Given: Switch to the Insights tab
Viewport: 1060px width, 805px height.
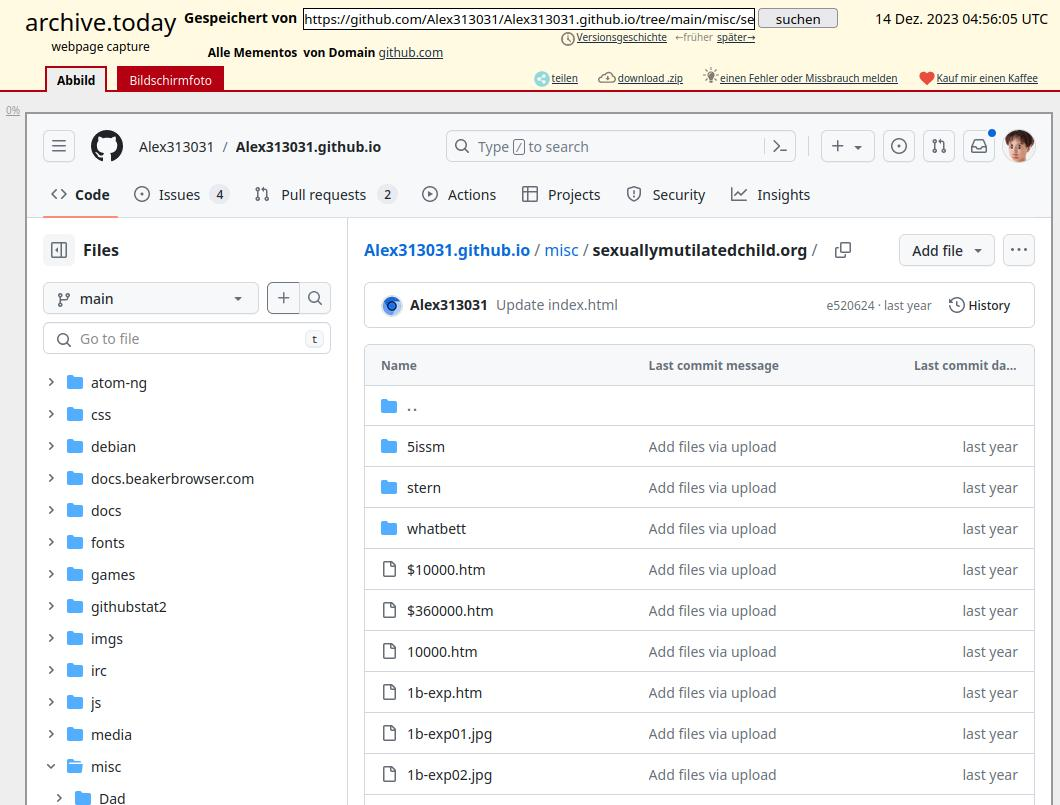Looking at the screenshot, I should [771, 195].
